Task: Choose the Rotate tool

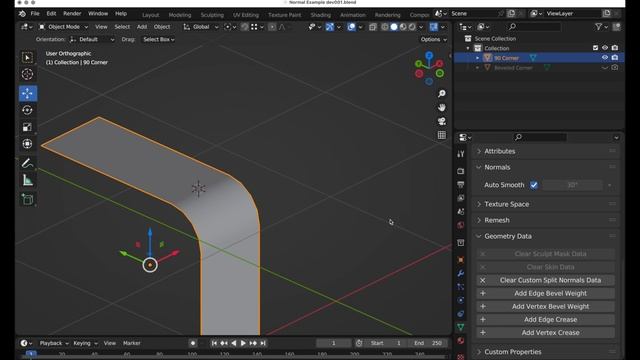Action: tap(27, 110)
